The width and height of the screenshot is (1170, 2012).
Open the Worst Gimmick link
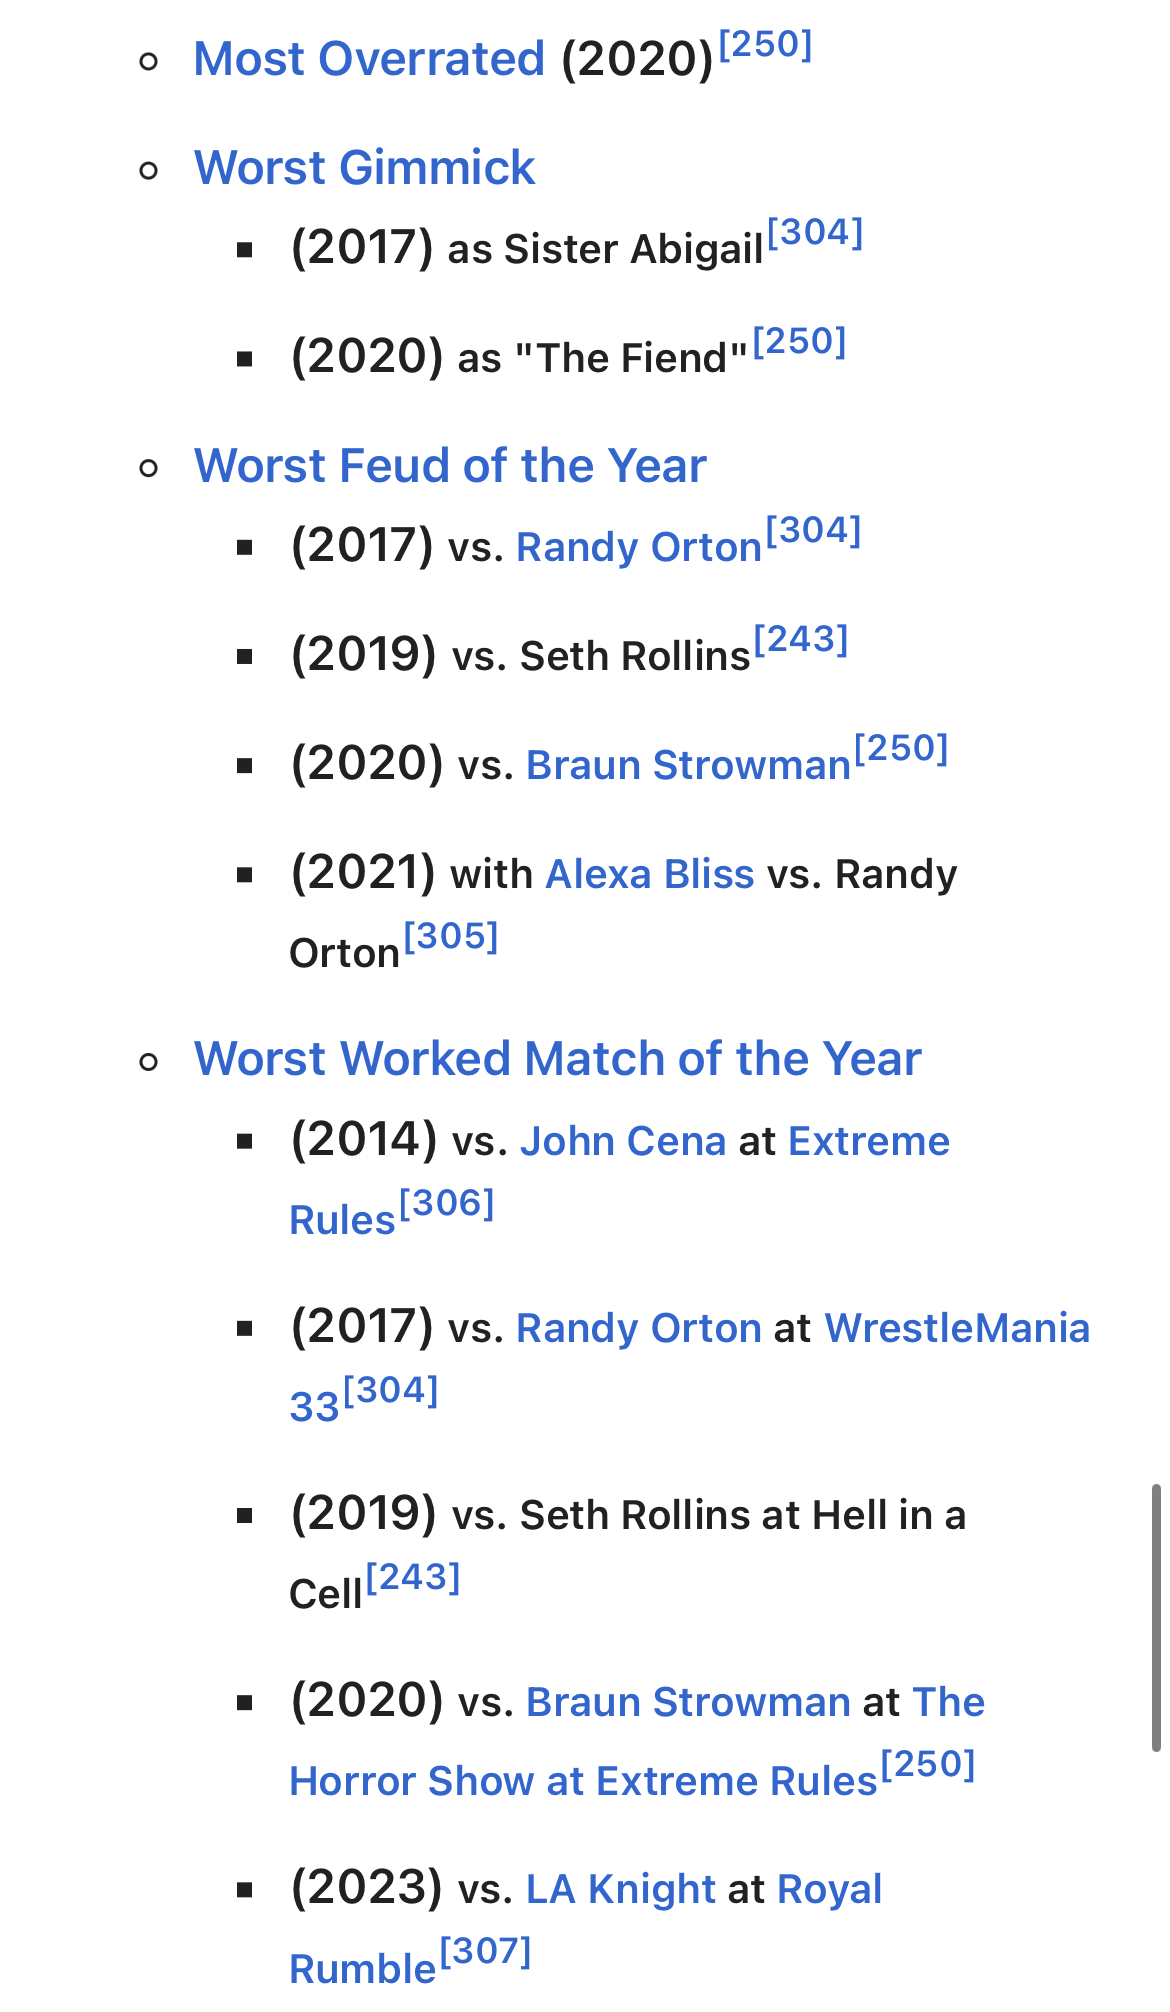click(365, 167)
